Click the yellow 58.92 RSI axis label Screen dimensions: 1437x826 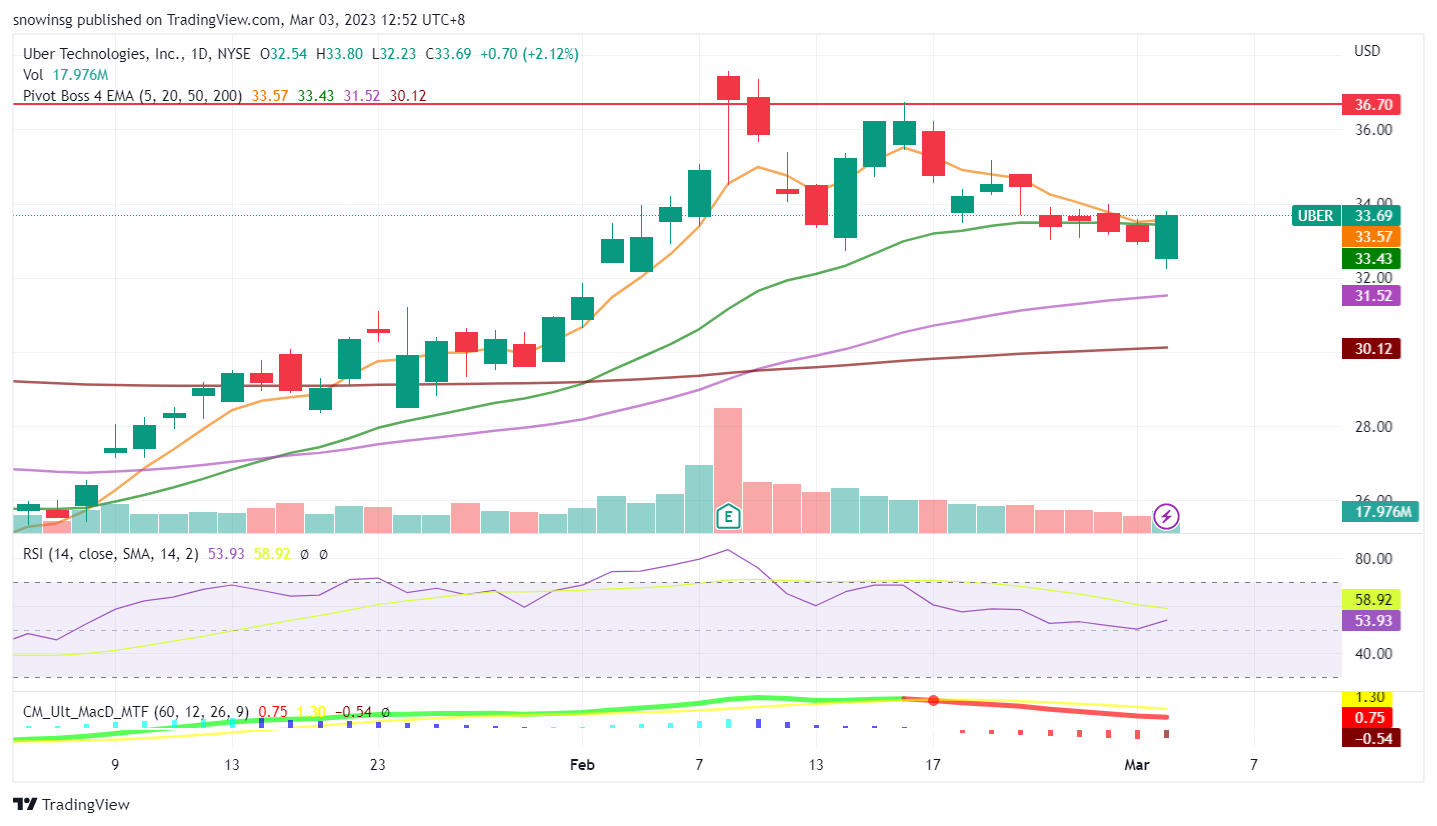[x=1371, y=599]
